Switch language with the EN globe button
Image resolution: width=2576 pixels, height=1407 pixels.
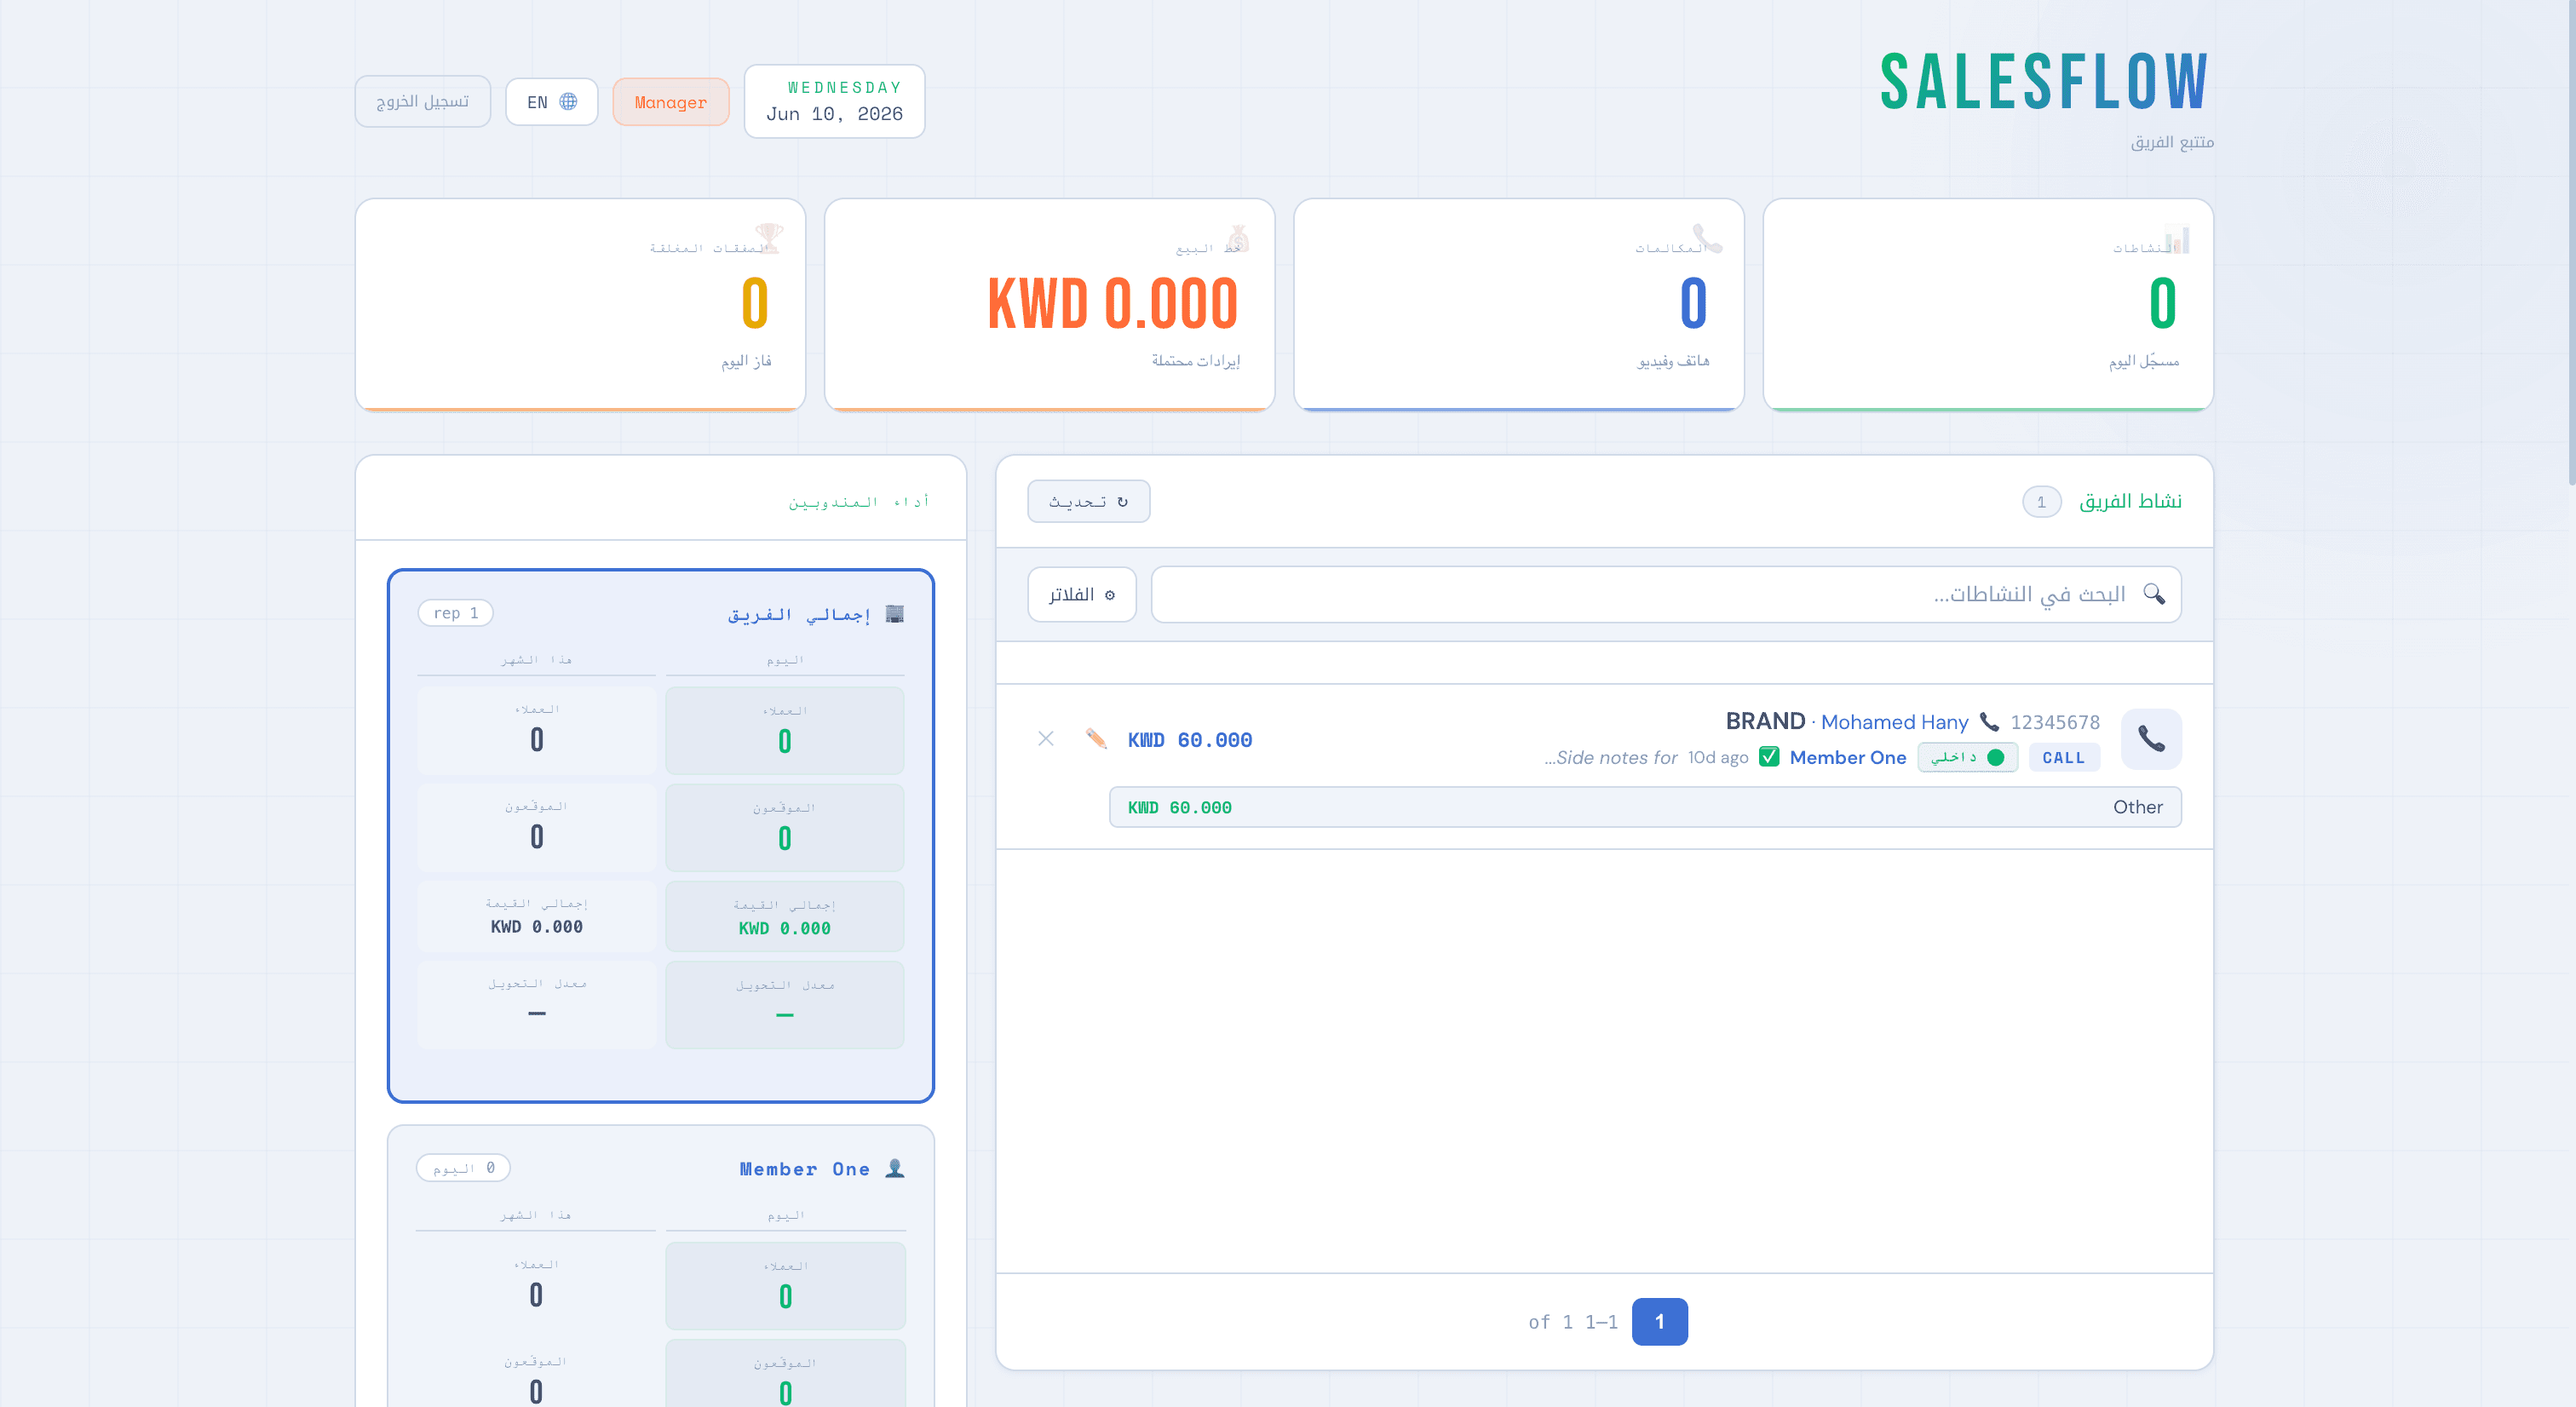coord(551,101)
